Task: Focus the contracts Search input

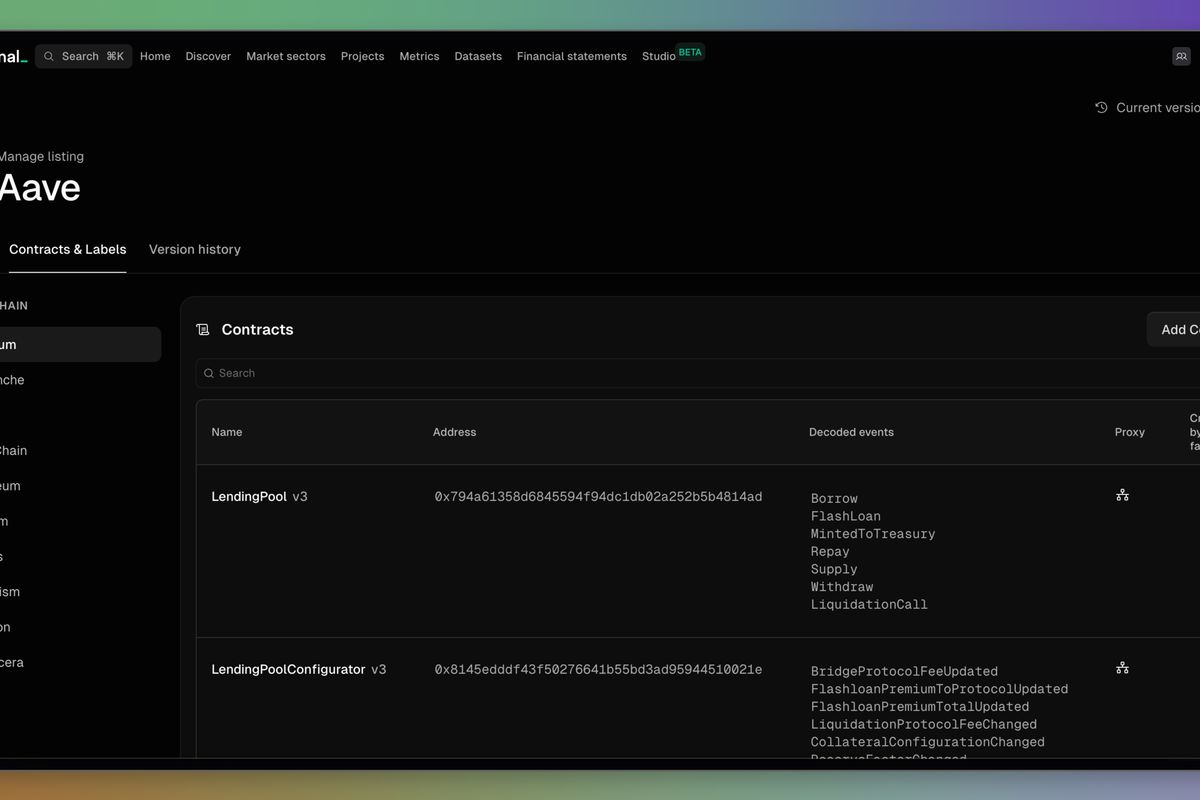Action: (x=697, y=373)
